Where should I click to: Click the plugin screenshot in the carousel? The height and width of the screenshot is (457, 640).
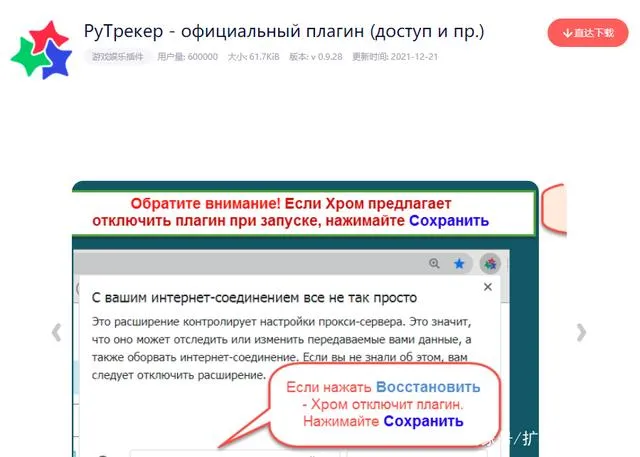click(x=305, y=319)
